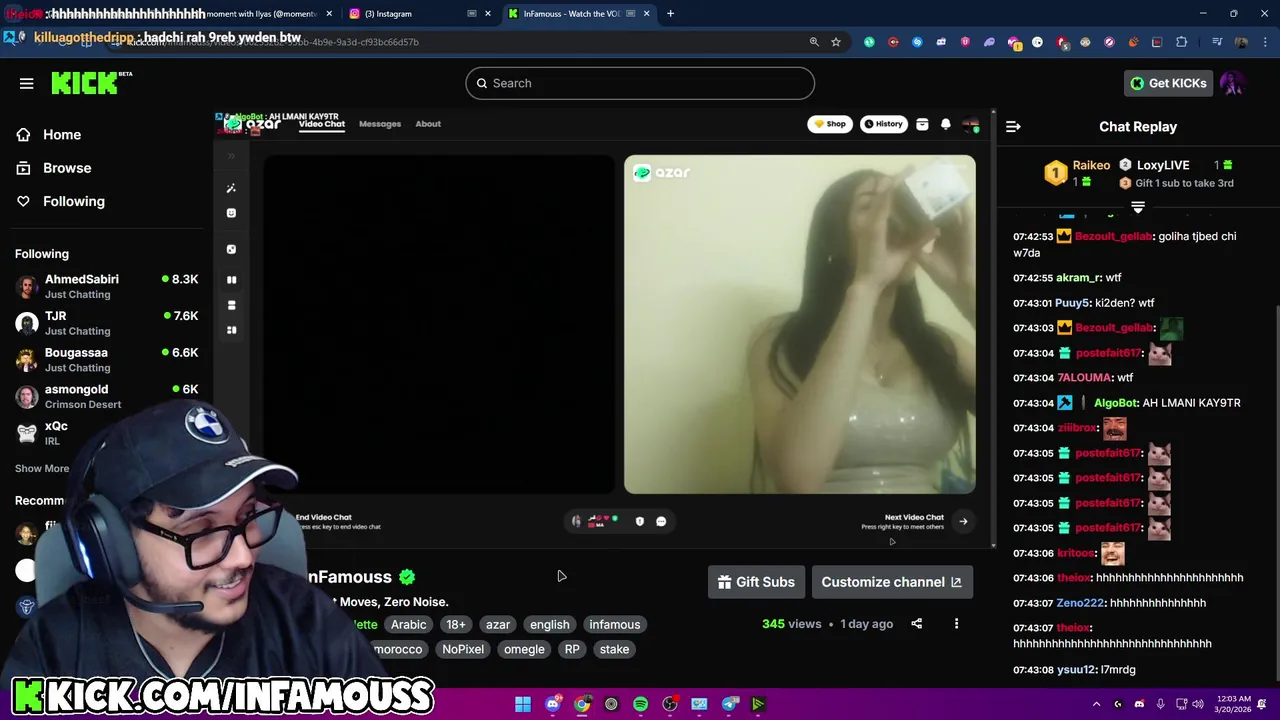Open Discord from the taskbar
The width and height of the screenshot is (1280, 720).
(552, 704)
